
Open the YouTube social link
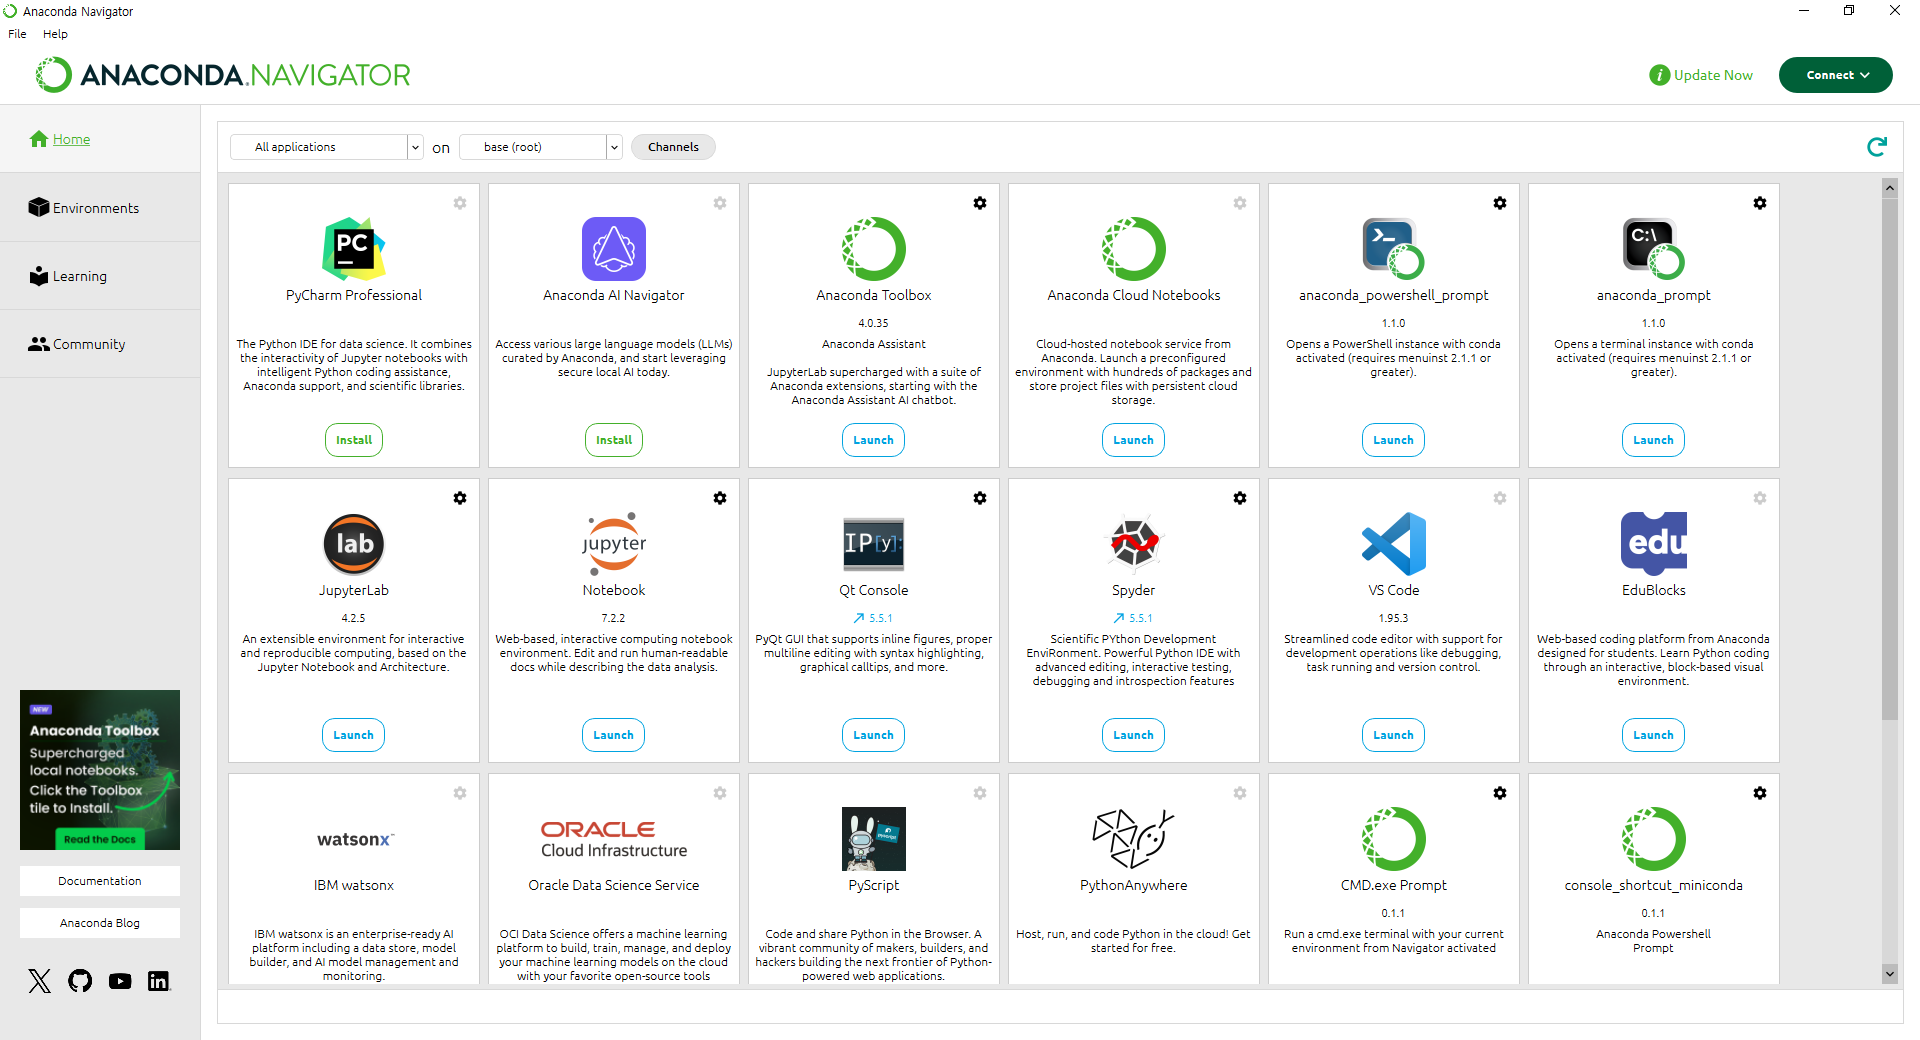tap(120, 981)
